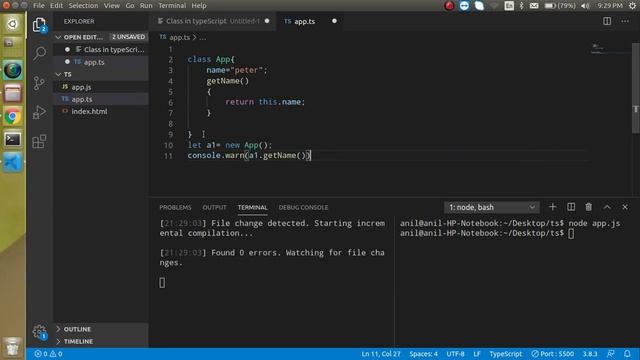
Task: Click the feedback icon in status bar
Action: coord(611,353)
